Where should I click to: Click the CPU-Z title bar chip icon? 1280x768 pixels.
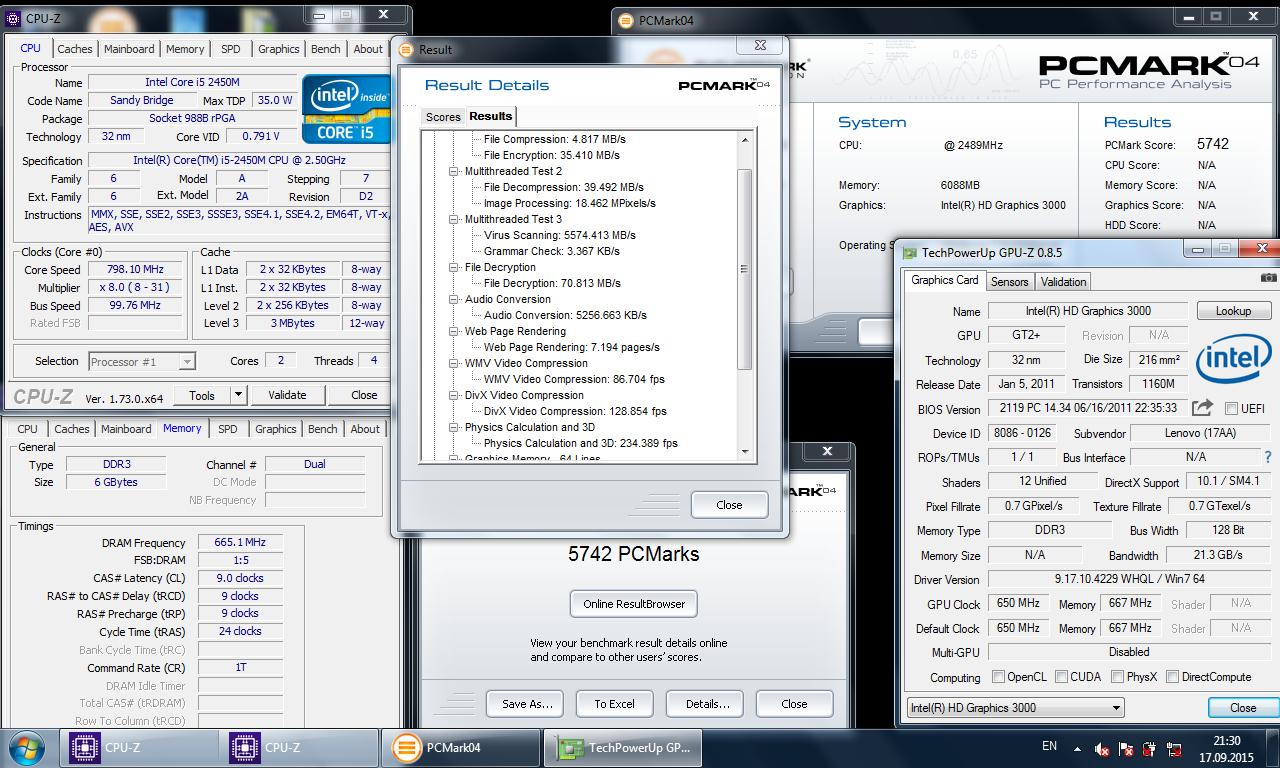click(13, 18)
